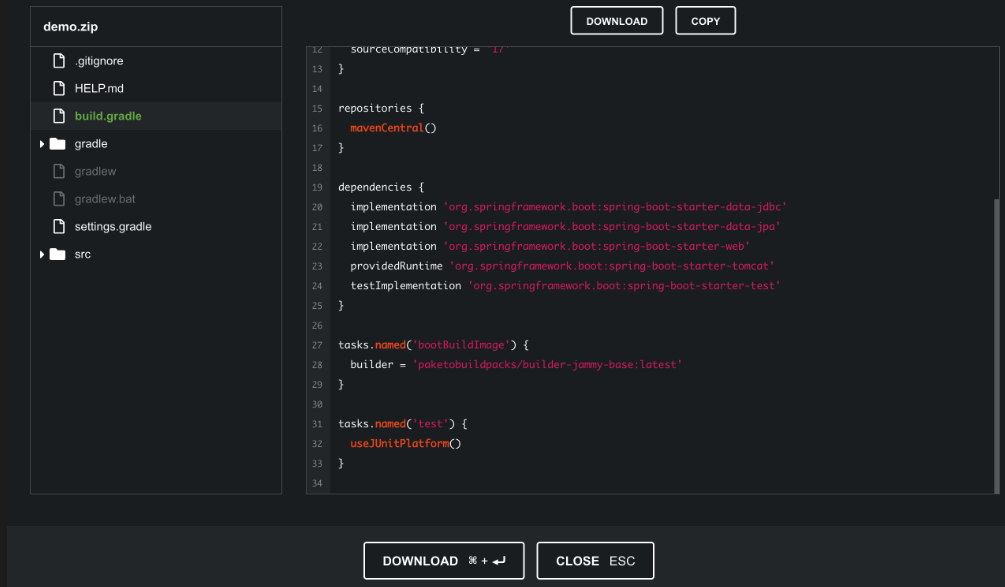Screen dimensions: 1005x587
Task: Click the providedRuntime tomcat dependency line
Action: [x=562, y=266]
